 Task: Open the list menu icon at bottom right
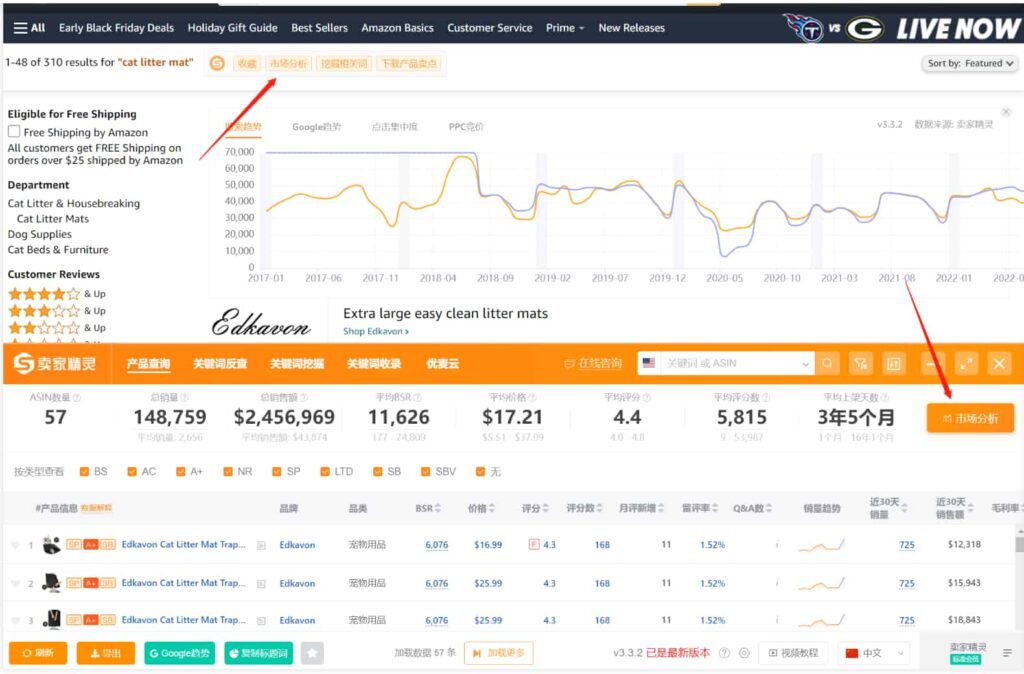[x=1007, y=653]
